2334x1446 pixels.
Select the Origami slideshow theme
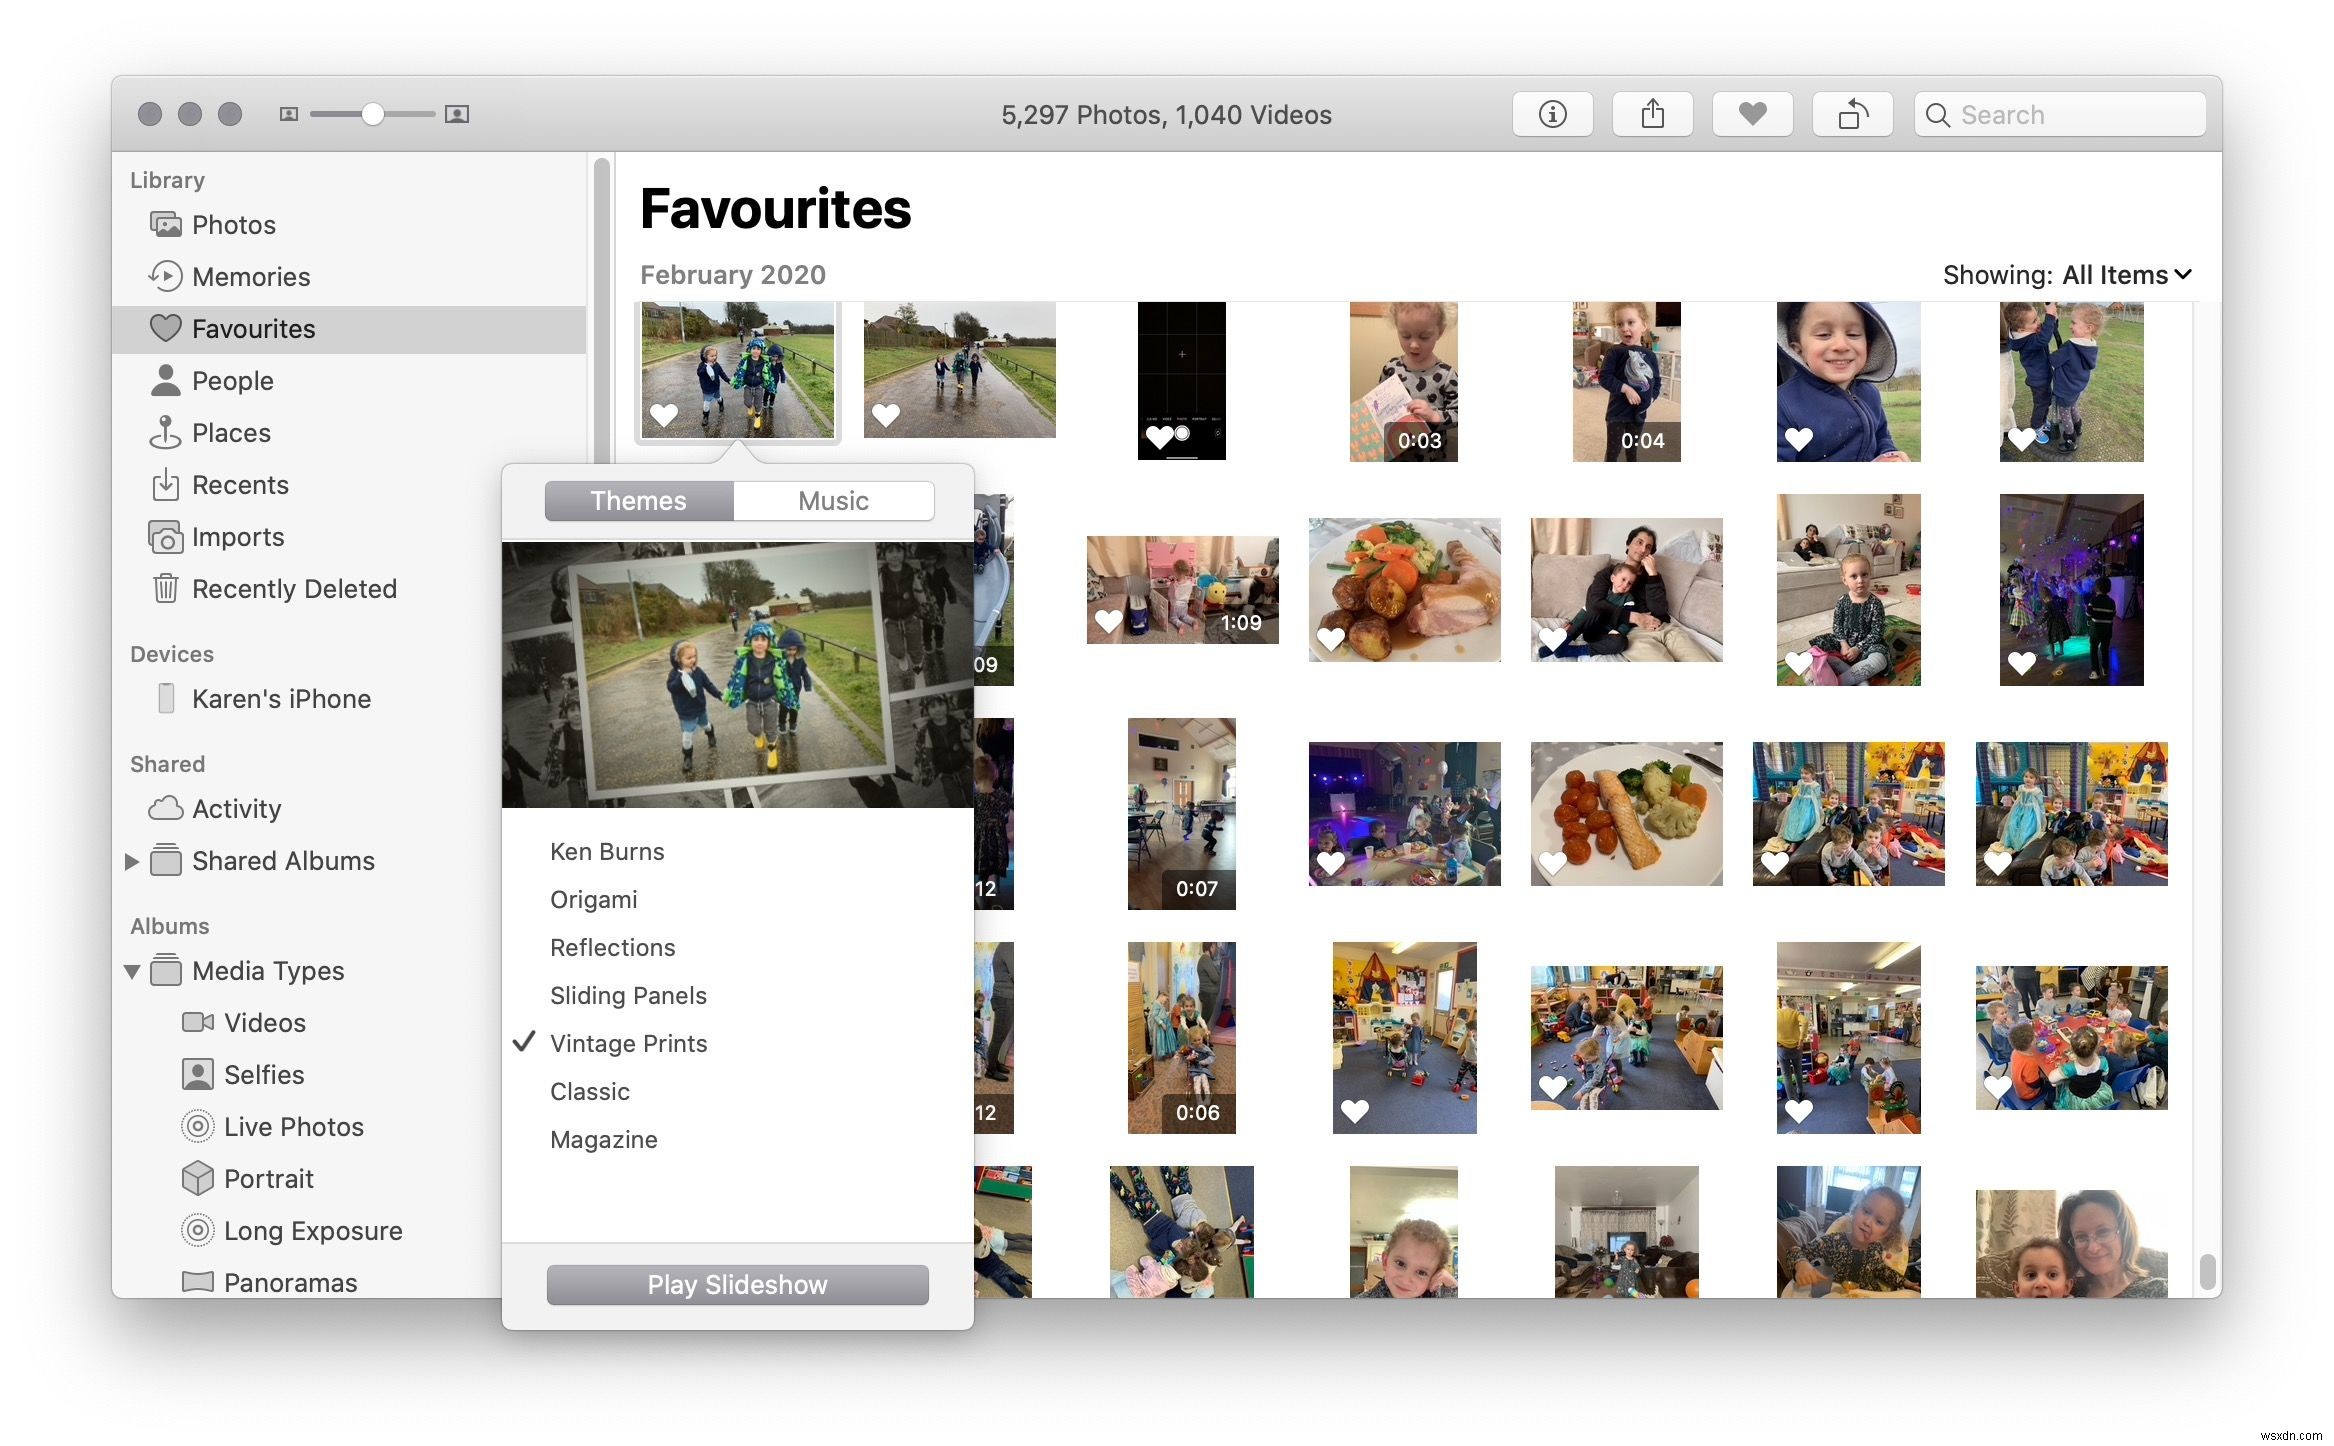coord(595,899)
